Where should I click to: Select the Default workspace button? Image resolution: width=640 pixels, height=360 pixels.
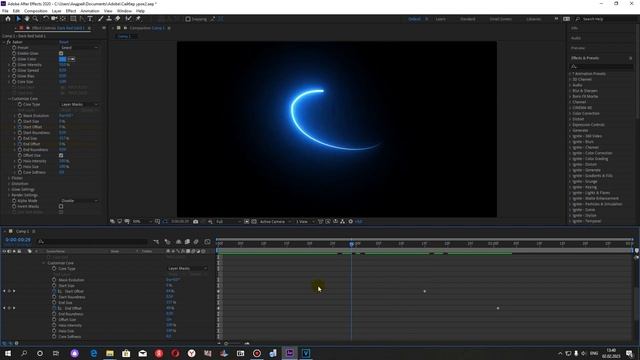coord(414,19)
